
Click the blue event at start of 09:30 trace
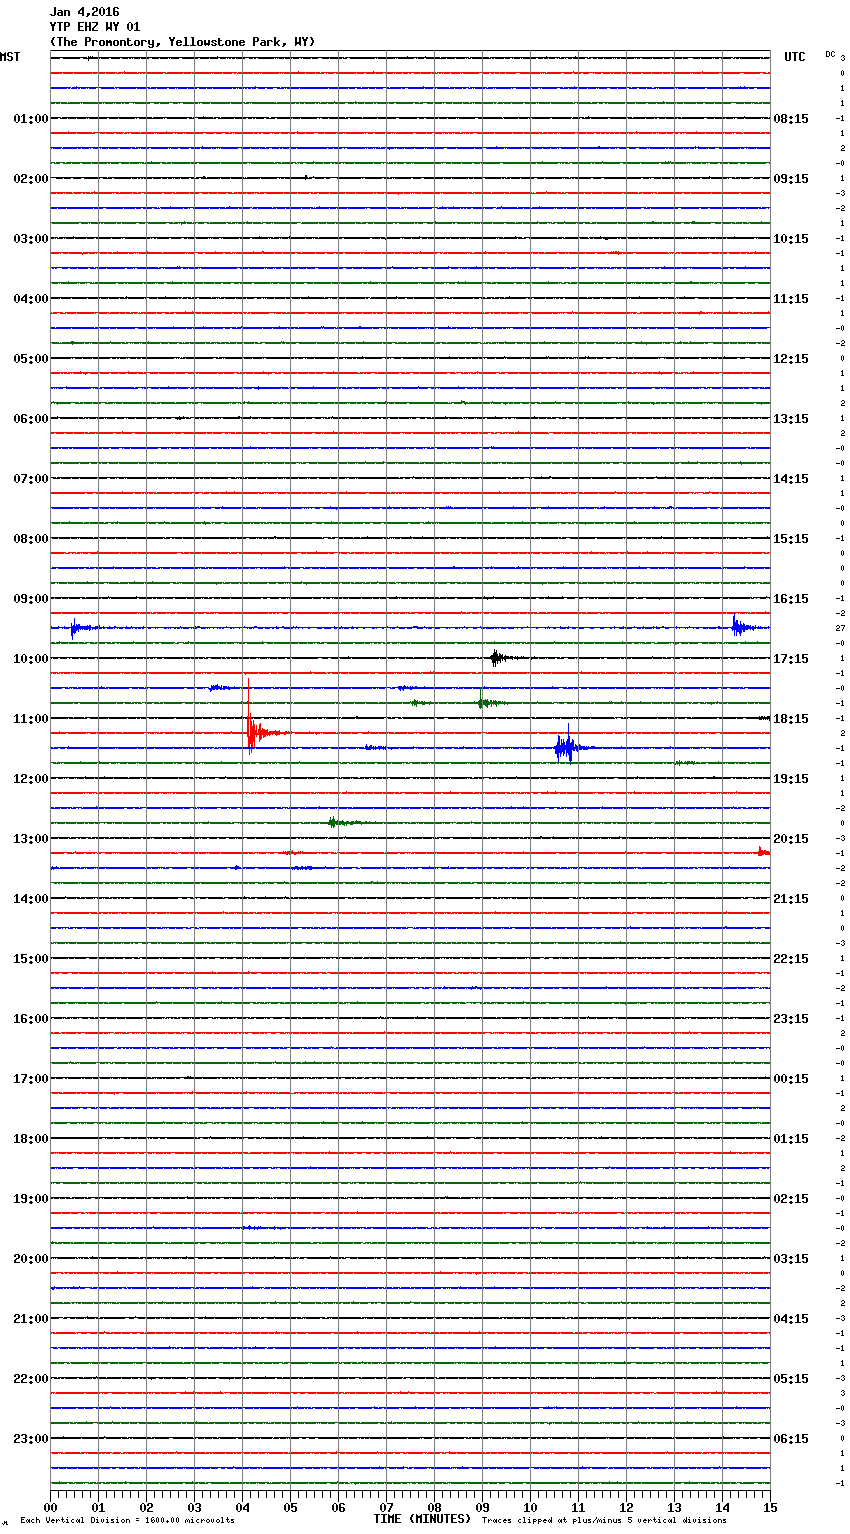pyautogui.click(x=75, y=628)
